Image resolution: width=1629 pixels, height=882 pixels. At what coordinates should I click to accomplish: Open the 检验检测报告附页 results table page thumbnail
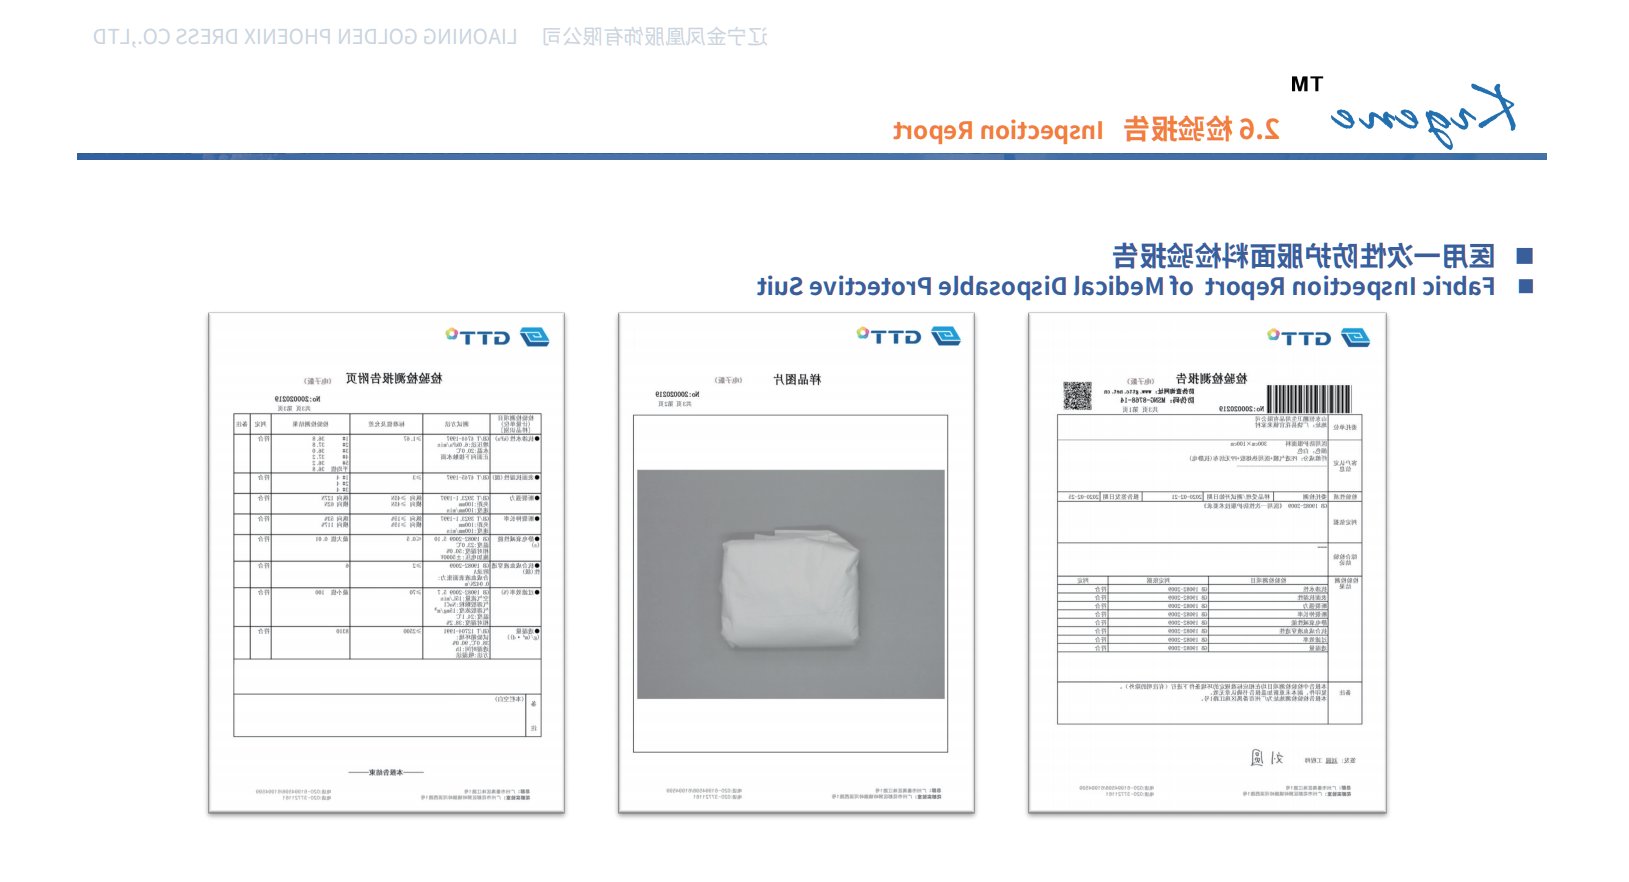coord(386,563)
